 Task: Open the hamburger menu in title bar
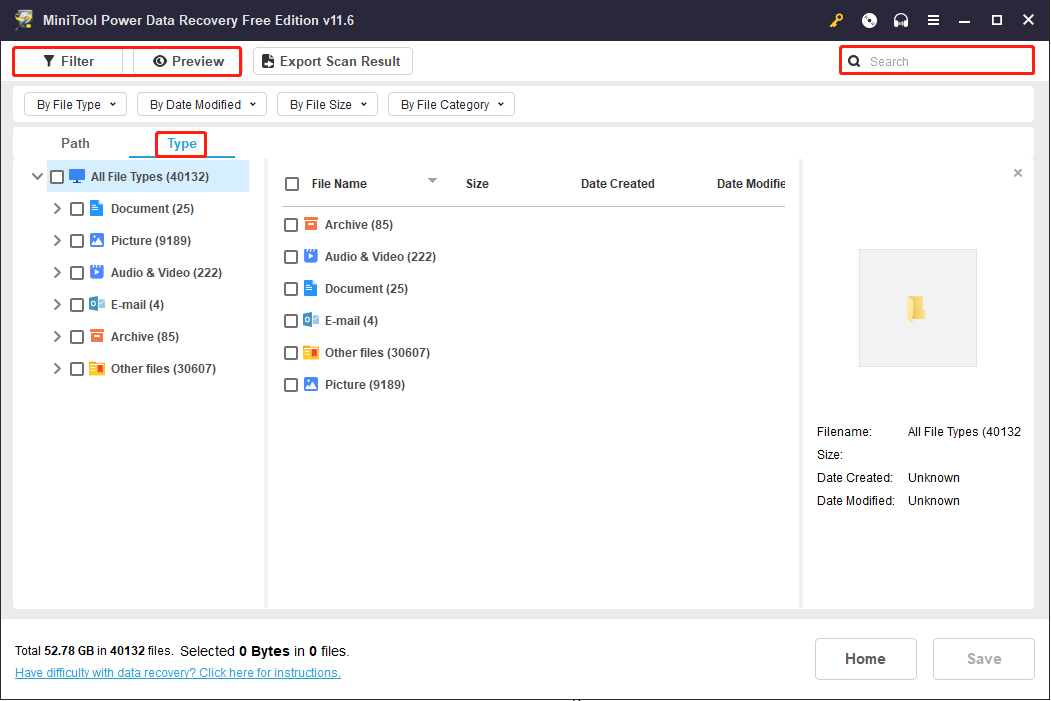pos(934,20)
